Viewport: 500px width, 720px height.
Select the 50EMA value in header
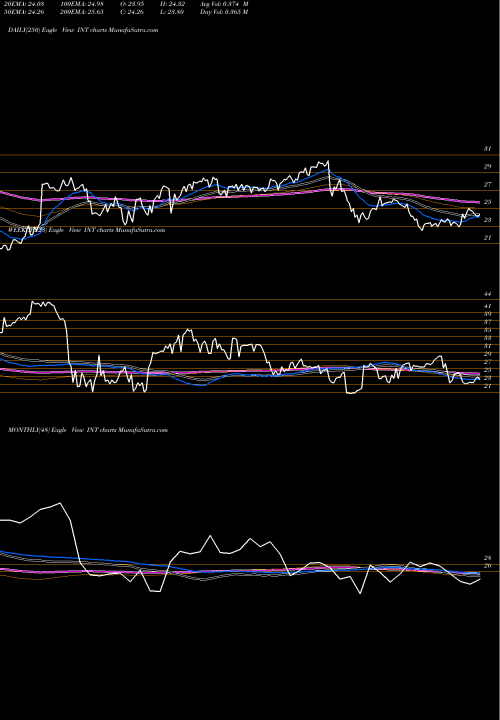tap(24, 12)
